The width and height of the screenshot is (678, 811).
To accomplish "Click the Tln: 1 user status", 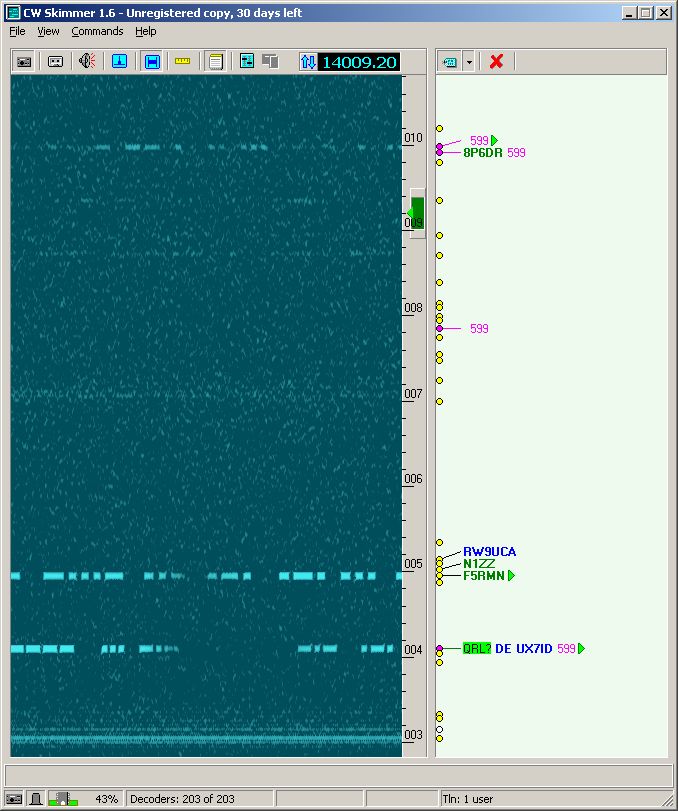I will [468, 799].
